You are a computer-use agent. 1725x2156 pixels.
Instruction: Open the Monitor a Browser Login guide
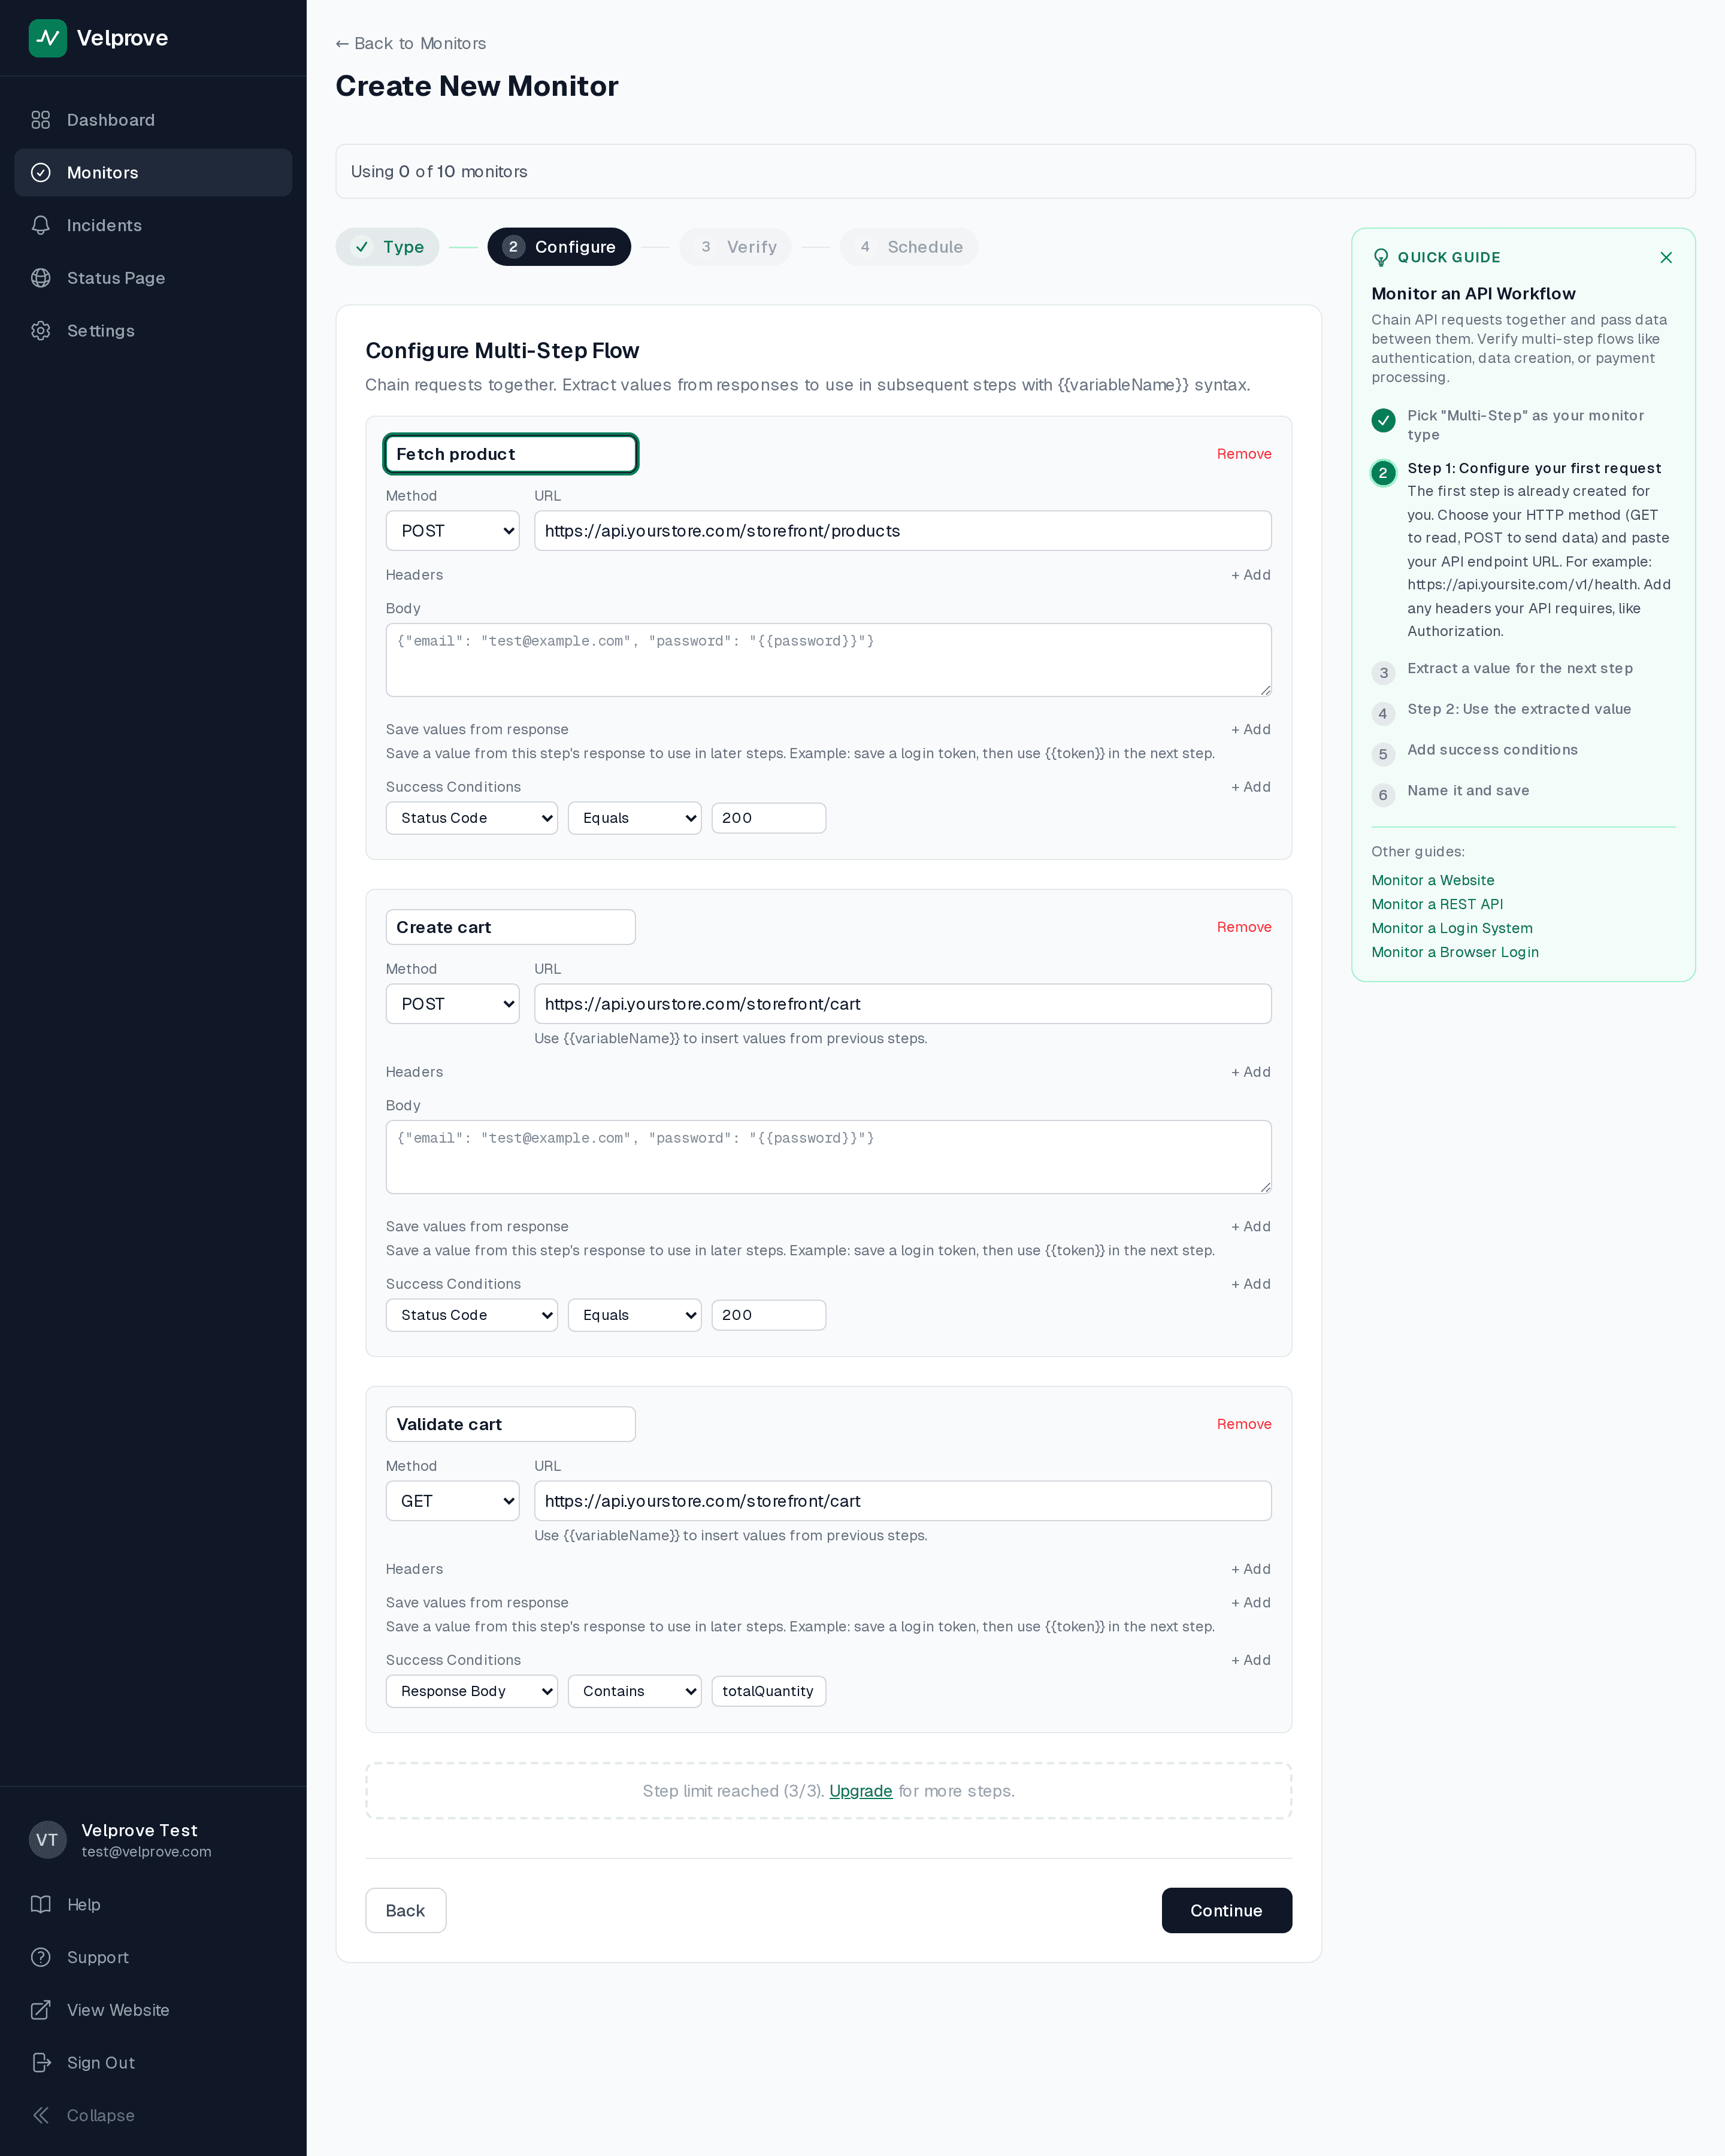coord(1455,952)
